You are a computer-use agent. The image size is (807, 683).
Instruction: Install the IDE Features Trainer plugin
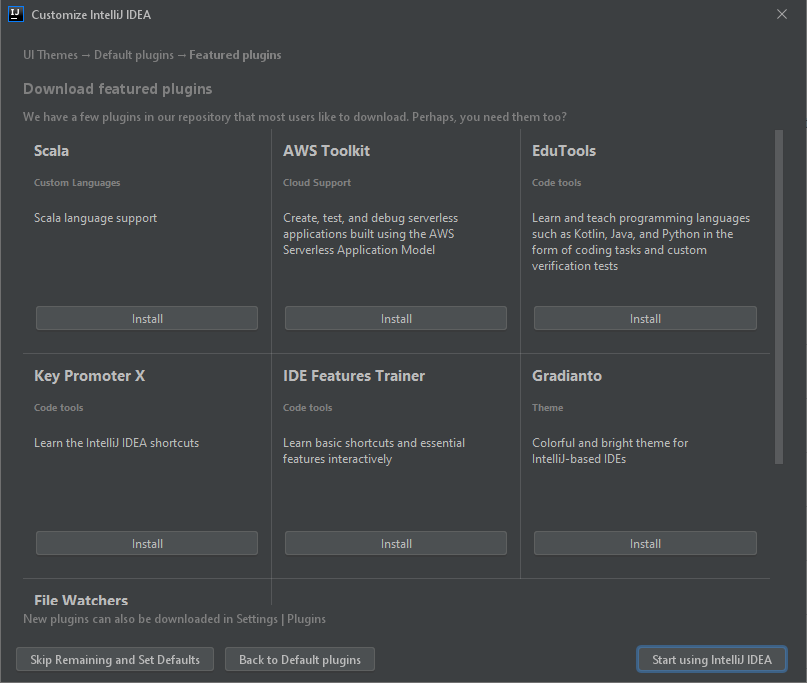click(396, 544)
